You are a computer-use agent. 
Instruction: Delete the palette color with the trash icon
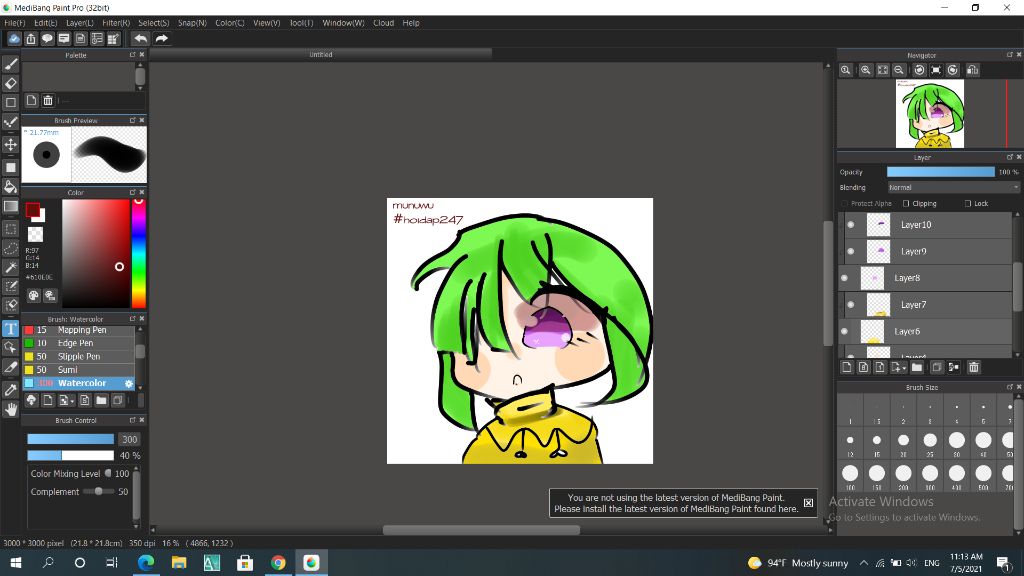pyautogui.click(x=48, y=101)
